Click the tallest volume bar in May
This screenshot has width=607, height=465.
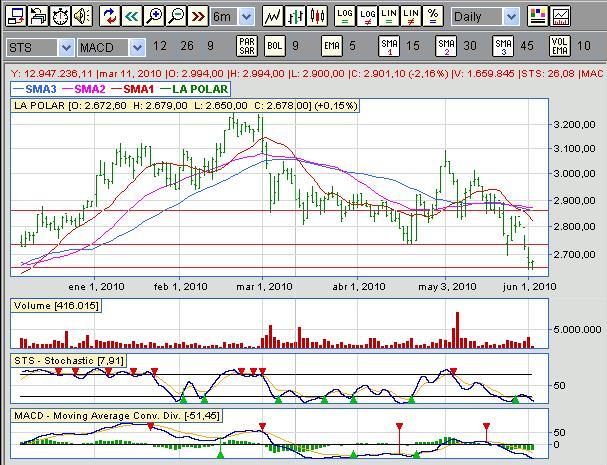point(458,330)
